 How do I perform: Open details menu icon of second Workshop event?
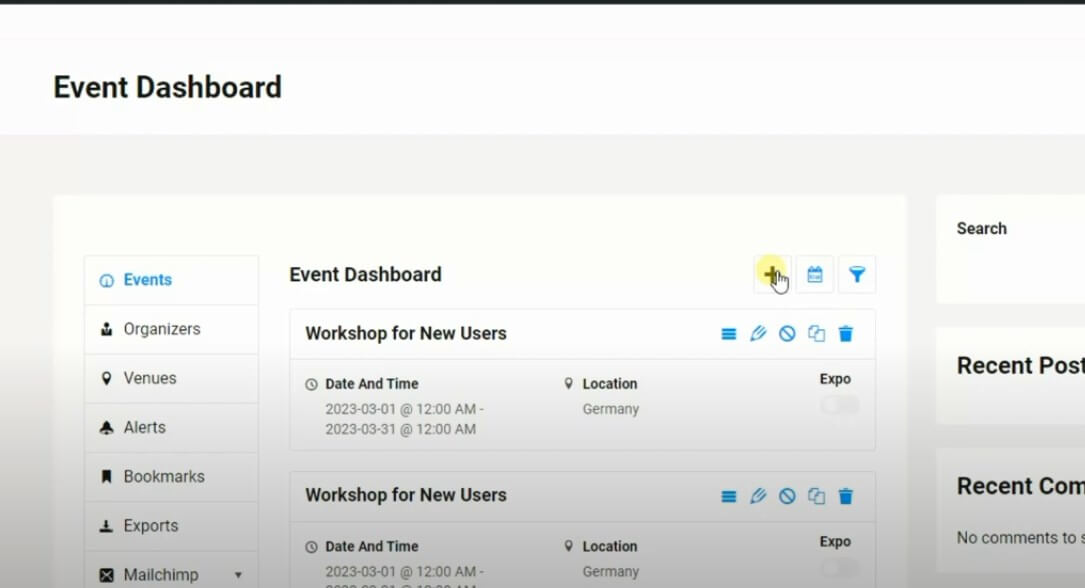pyautogui.click(x=729, y=497)
